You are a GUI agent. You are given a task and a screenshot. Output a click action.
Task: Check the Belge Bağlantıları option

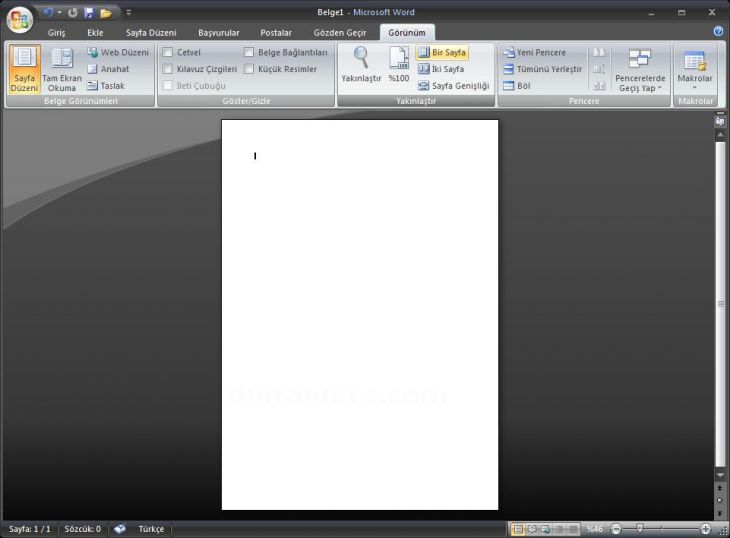coord(249,52)
